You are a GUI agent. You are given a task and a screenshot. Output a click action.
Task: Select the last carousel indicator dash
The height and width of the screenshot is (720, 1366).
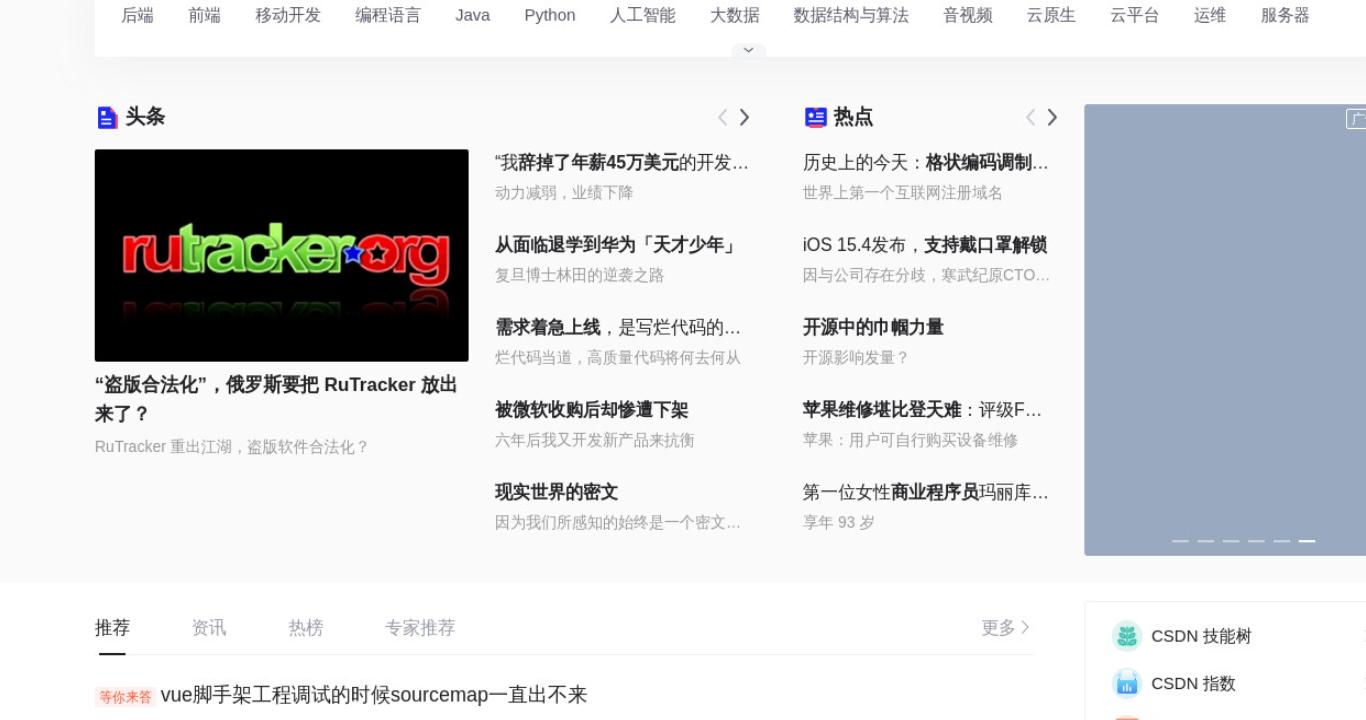(1307, 541)
